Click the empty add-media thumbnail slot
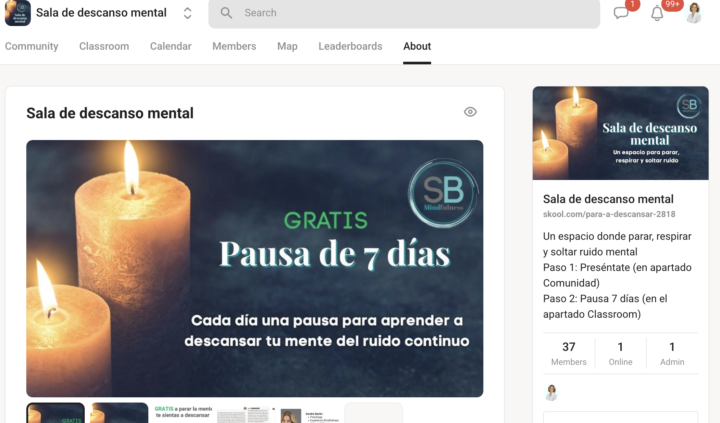720x423 pixels. 374,413
